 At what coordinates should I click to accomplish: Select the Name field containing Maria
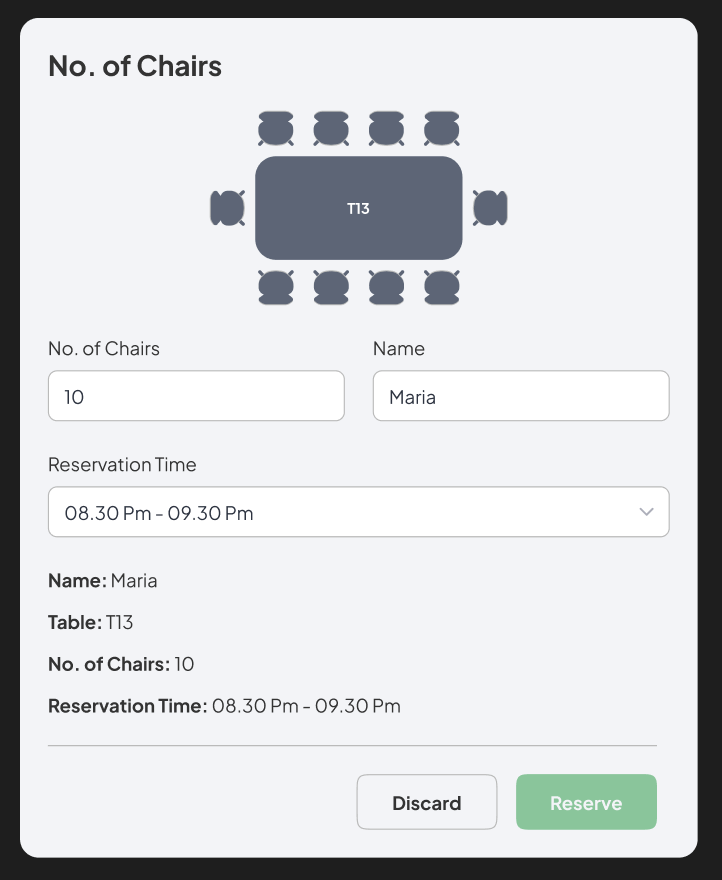coord(520,396)
